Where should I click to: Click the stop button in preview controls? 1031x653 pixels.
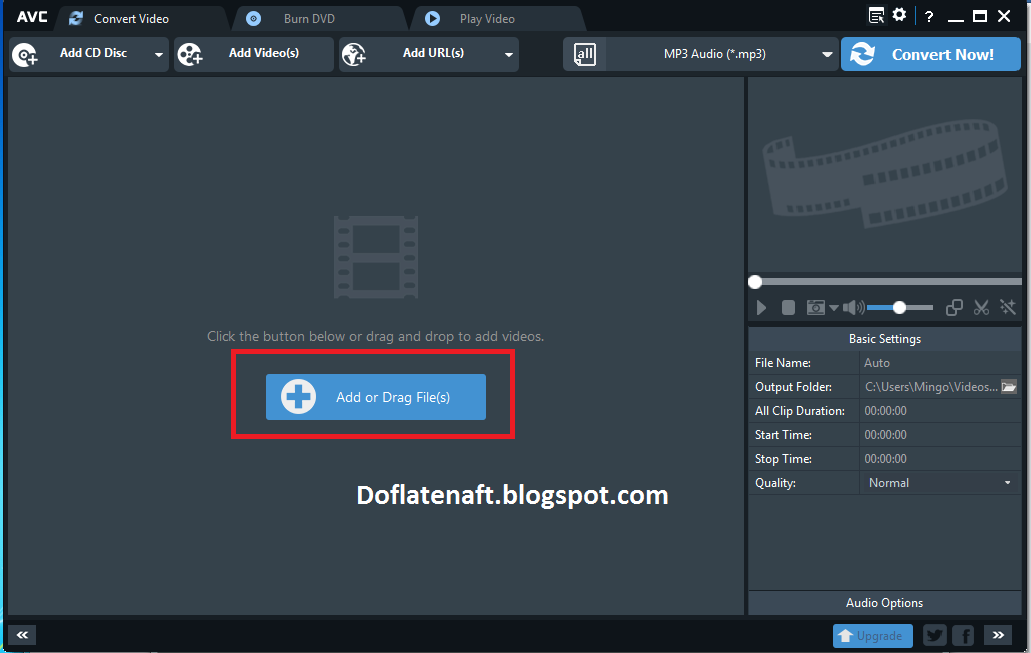[788, 308]
